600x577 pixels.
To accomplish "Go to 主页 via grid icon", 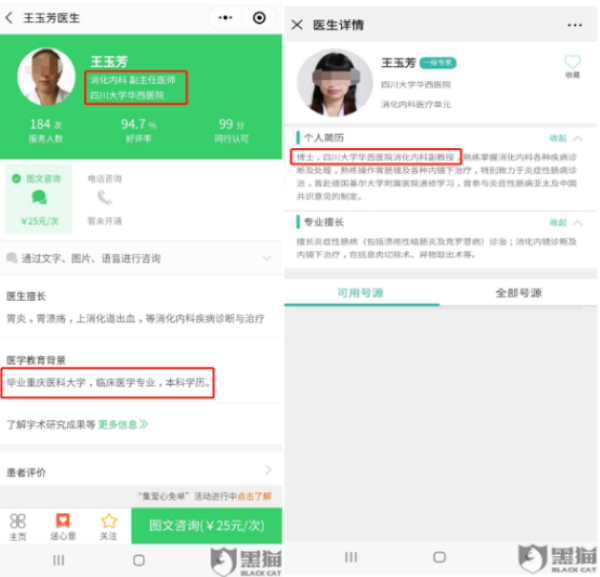I will click(x=18, y=526).
